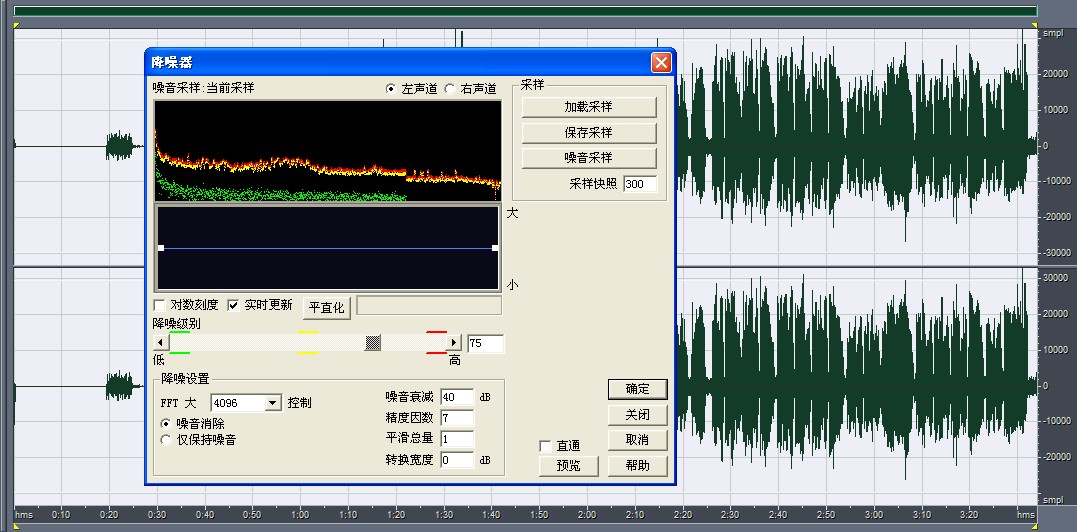Click the left control point on the curve
Image resolution: width=1077 pixels, height=532 pixels.
point(161,248)
